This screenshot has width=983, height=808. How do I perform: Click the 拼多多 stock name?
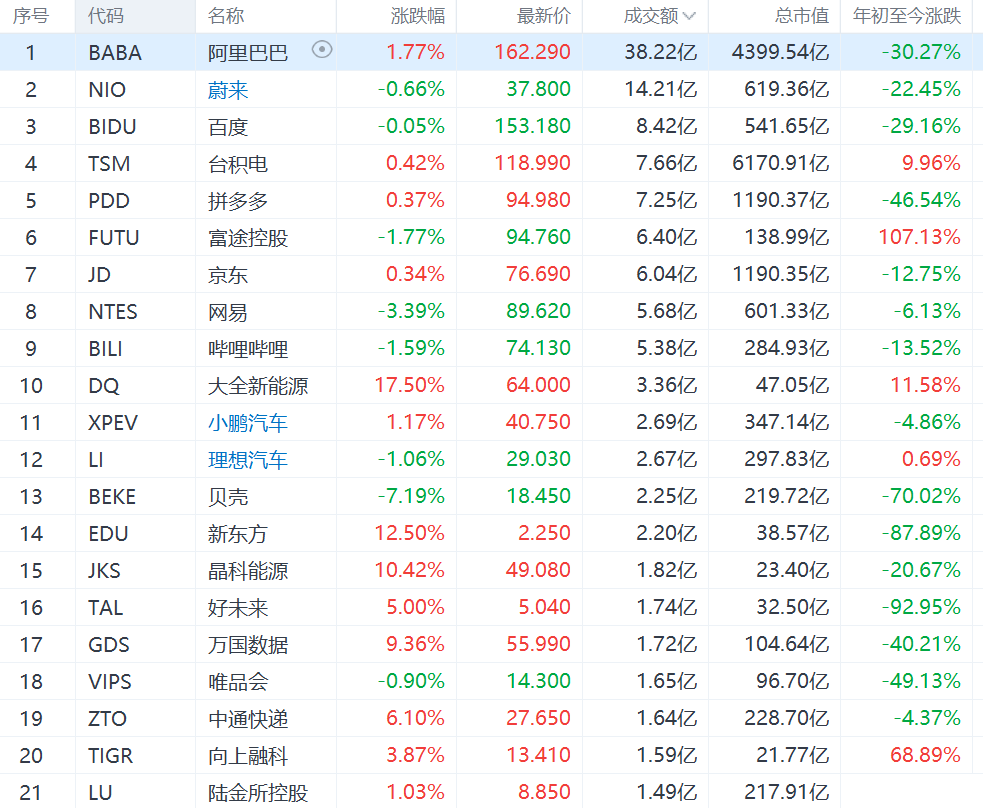pos(238,201)
